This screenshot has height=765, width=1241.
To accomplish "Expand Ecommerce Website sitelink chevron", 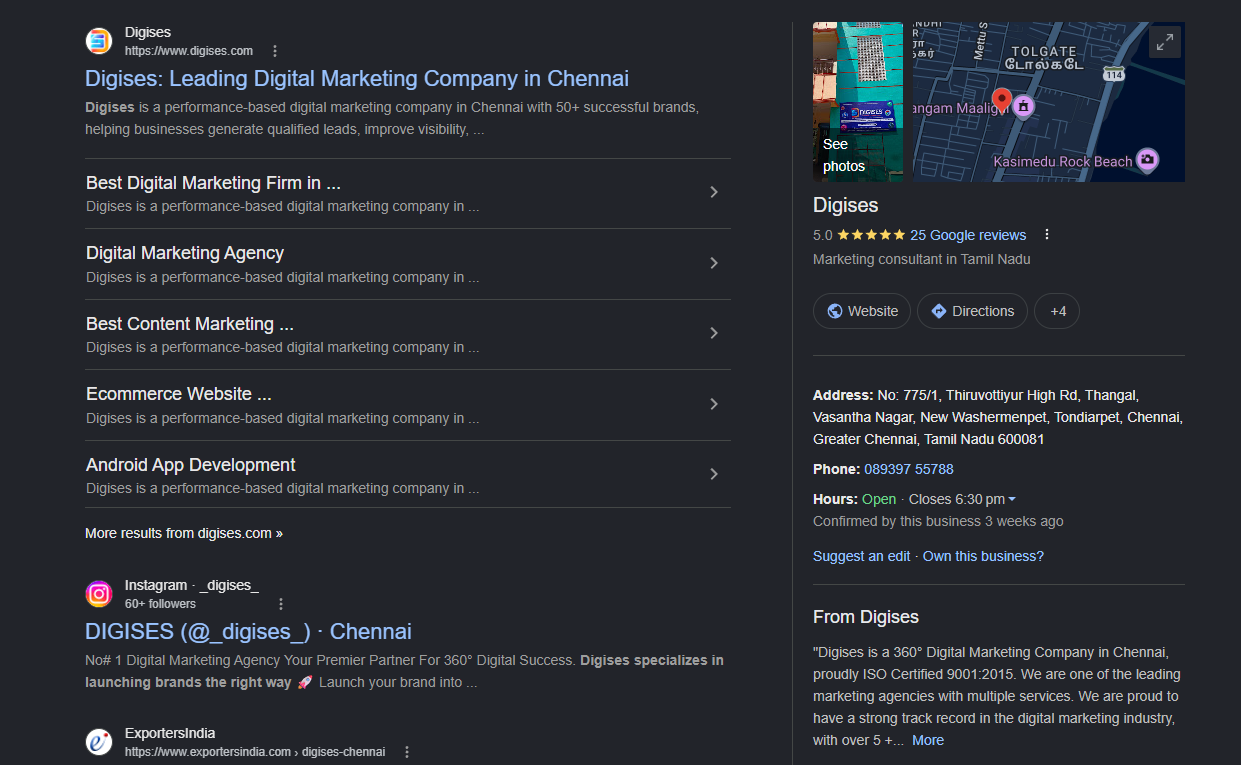I will [x=713, y=404].
